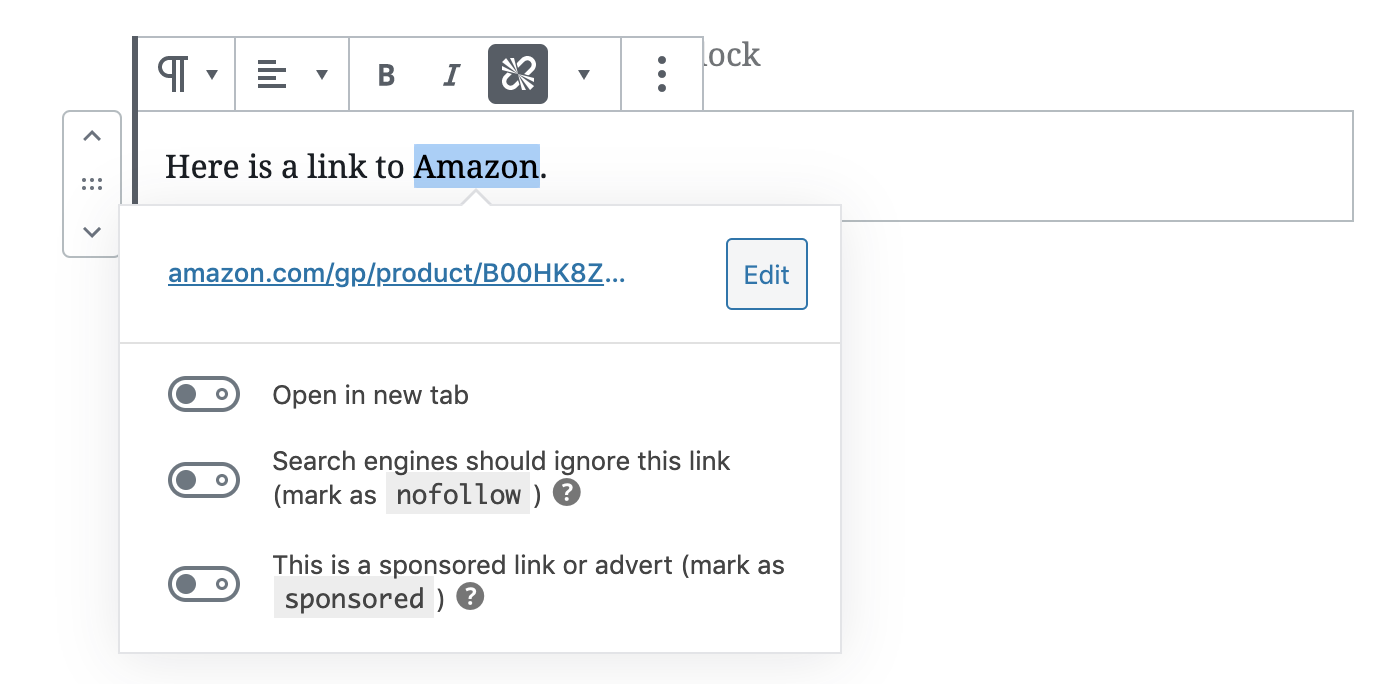Move block down with the down arrow
The height and width of the screenshot is (684, 1396).
coord(92,232)
